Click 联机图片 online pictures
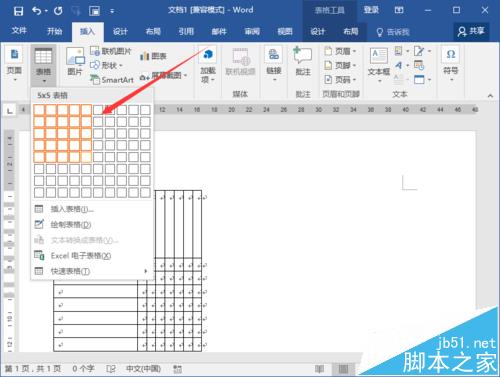Screen dimensions: 500x377 point(111,51)
